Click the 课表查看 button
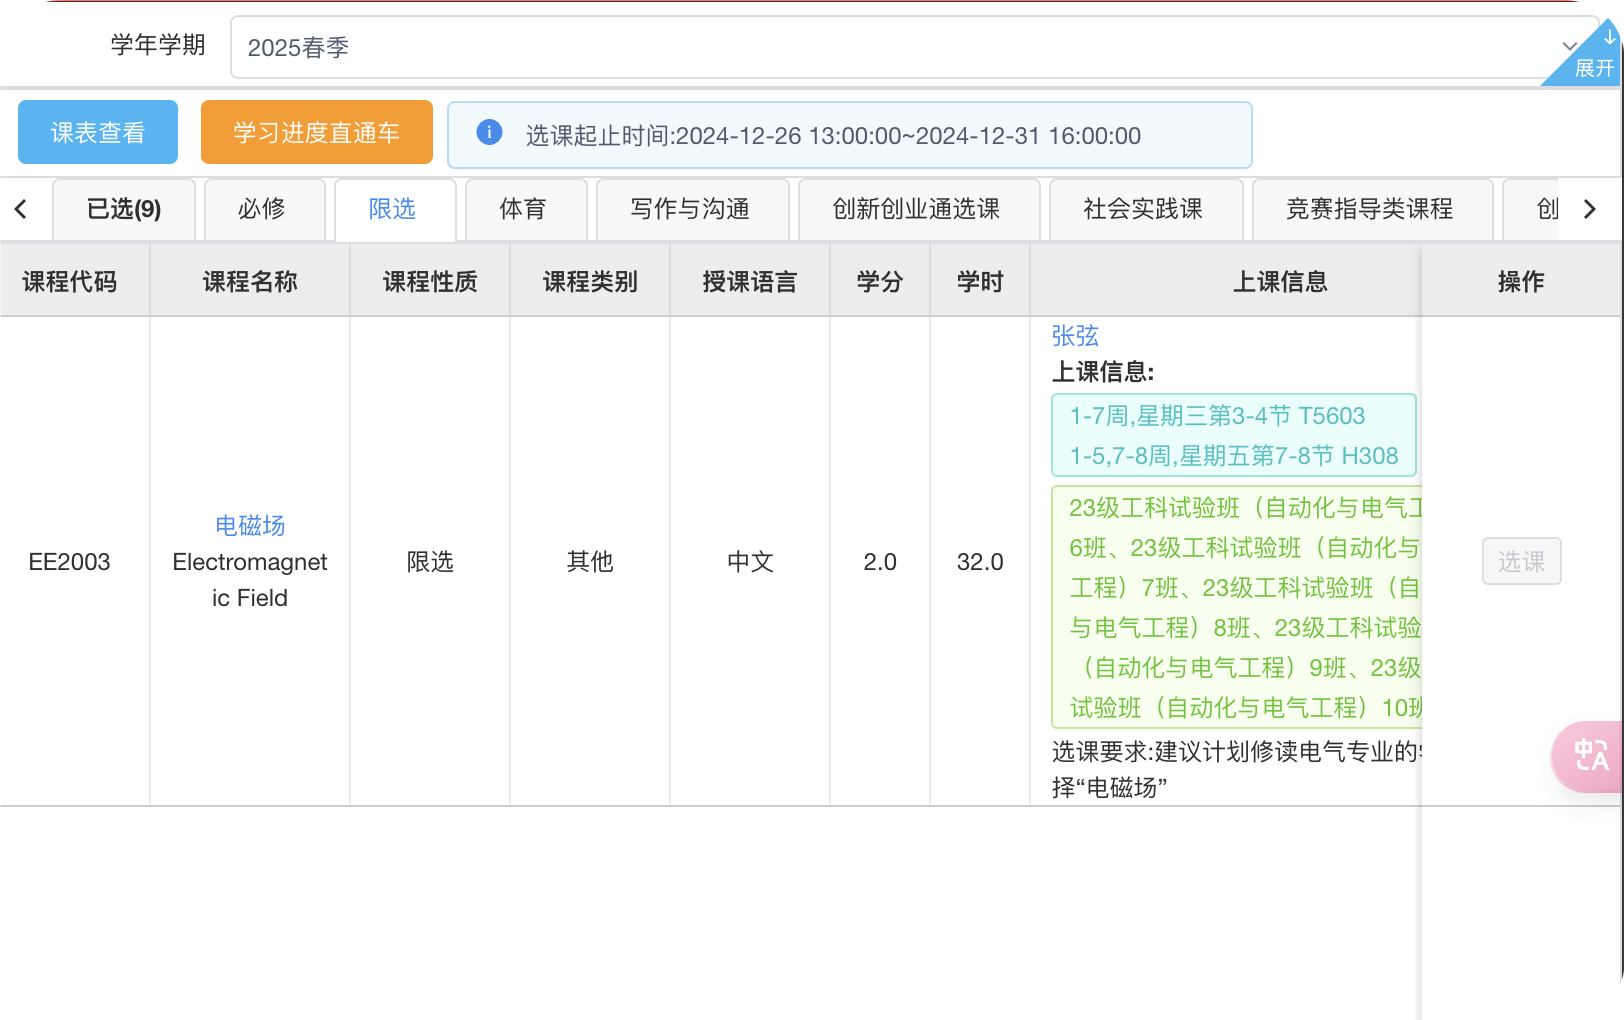This screenshot has height=1020, width=1624. [x=98, y=132]
